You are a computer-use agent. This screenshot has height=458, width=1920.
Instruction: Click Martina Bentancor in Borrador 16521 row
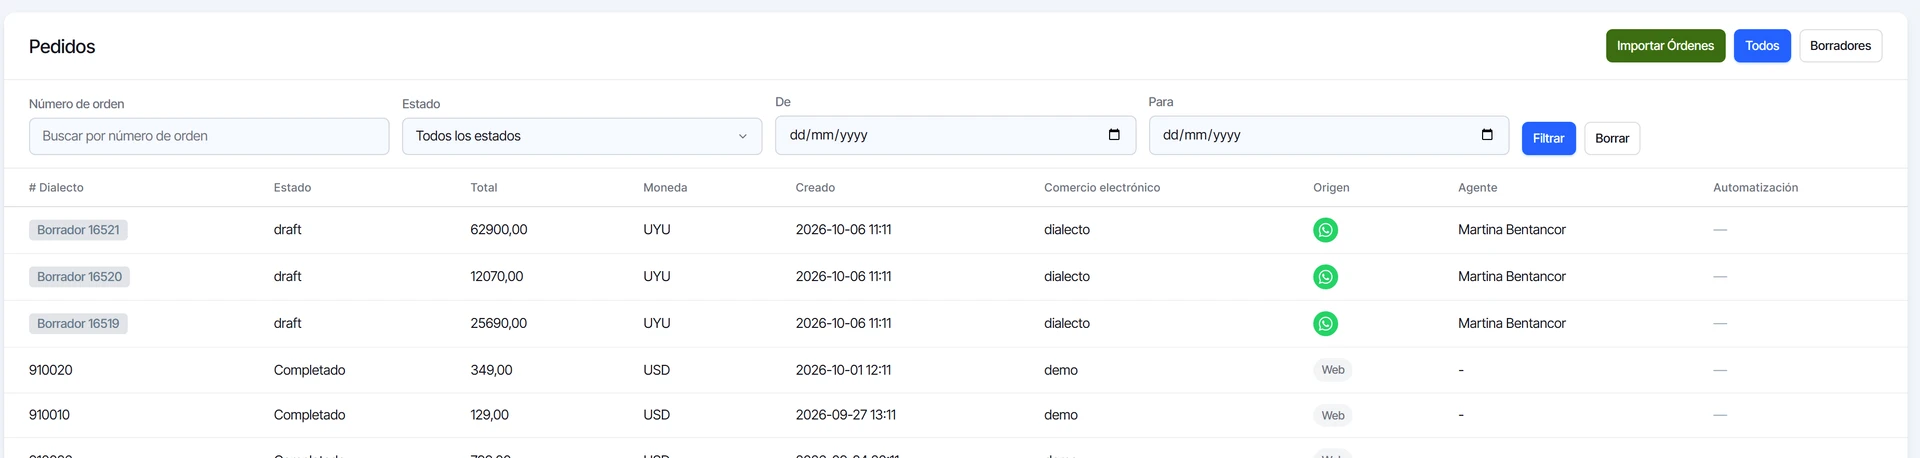click(1512, 230)
